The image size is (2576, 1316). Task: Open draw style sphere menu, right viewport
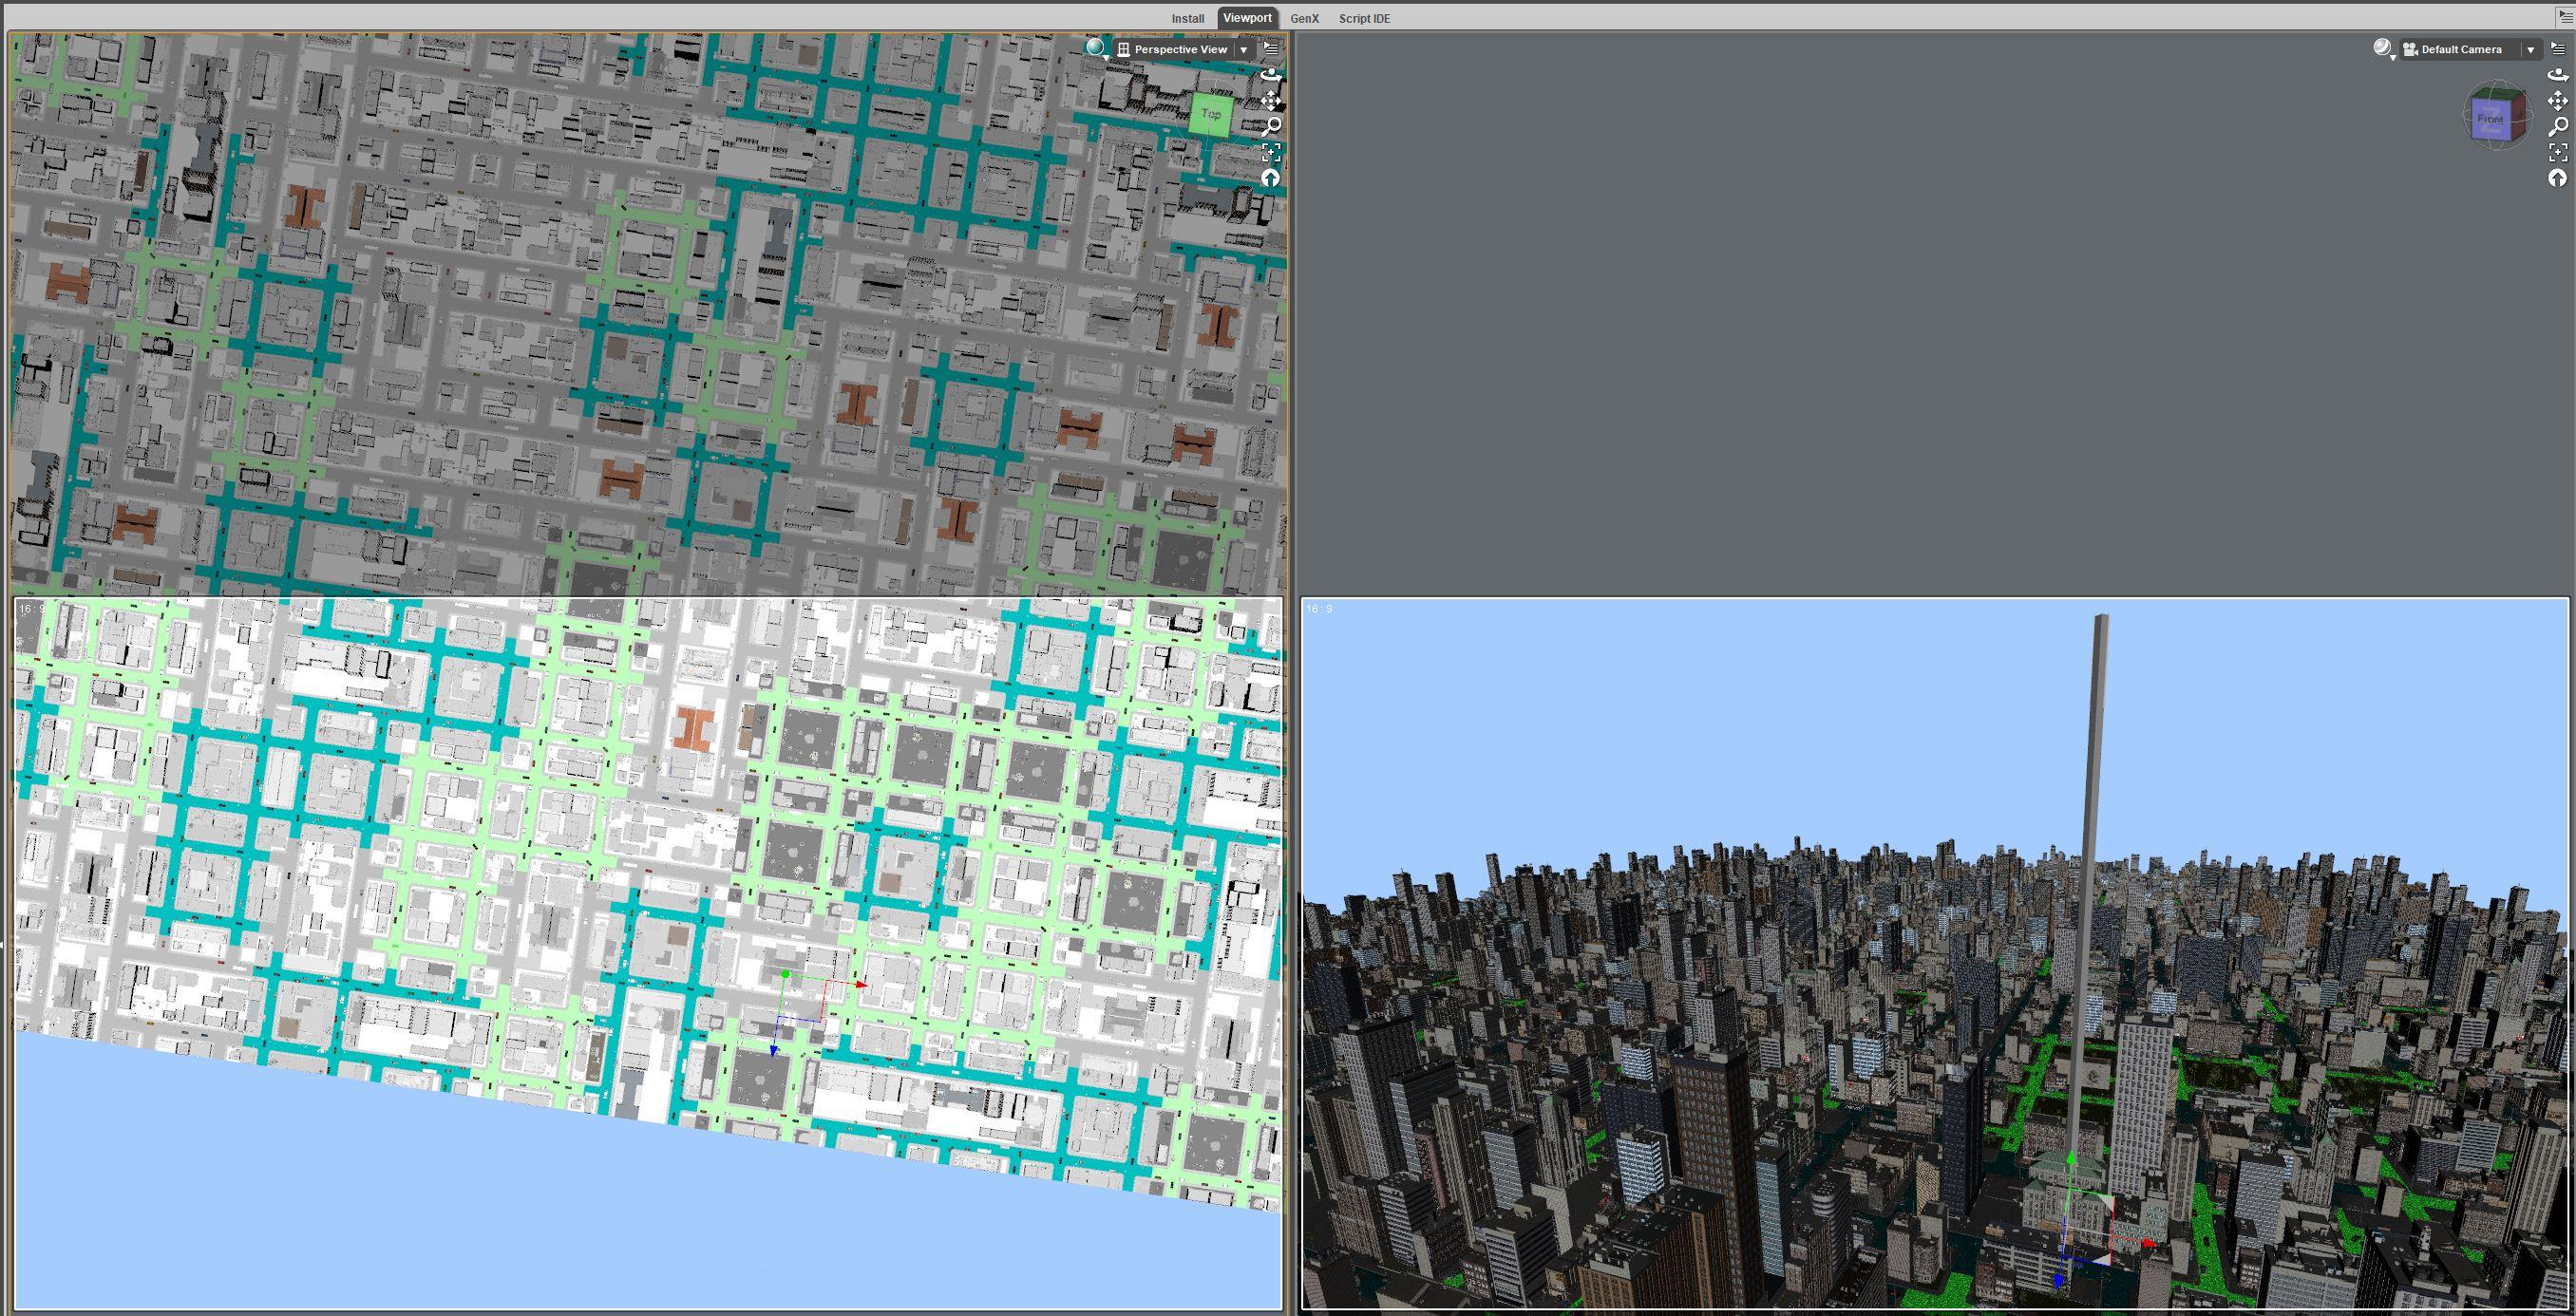(x=2384, y=49)
